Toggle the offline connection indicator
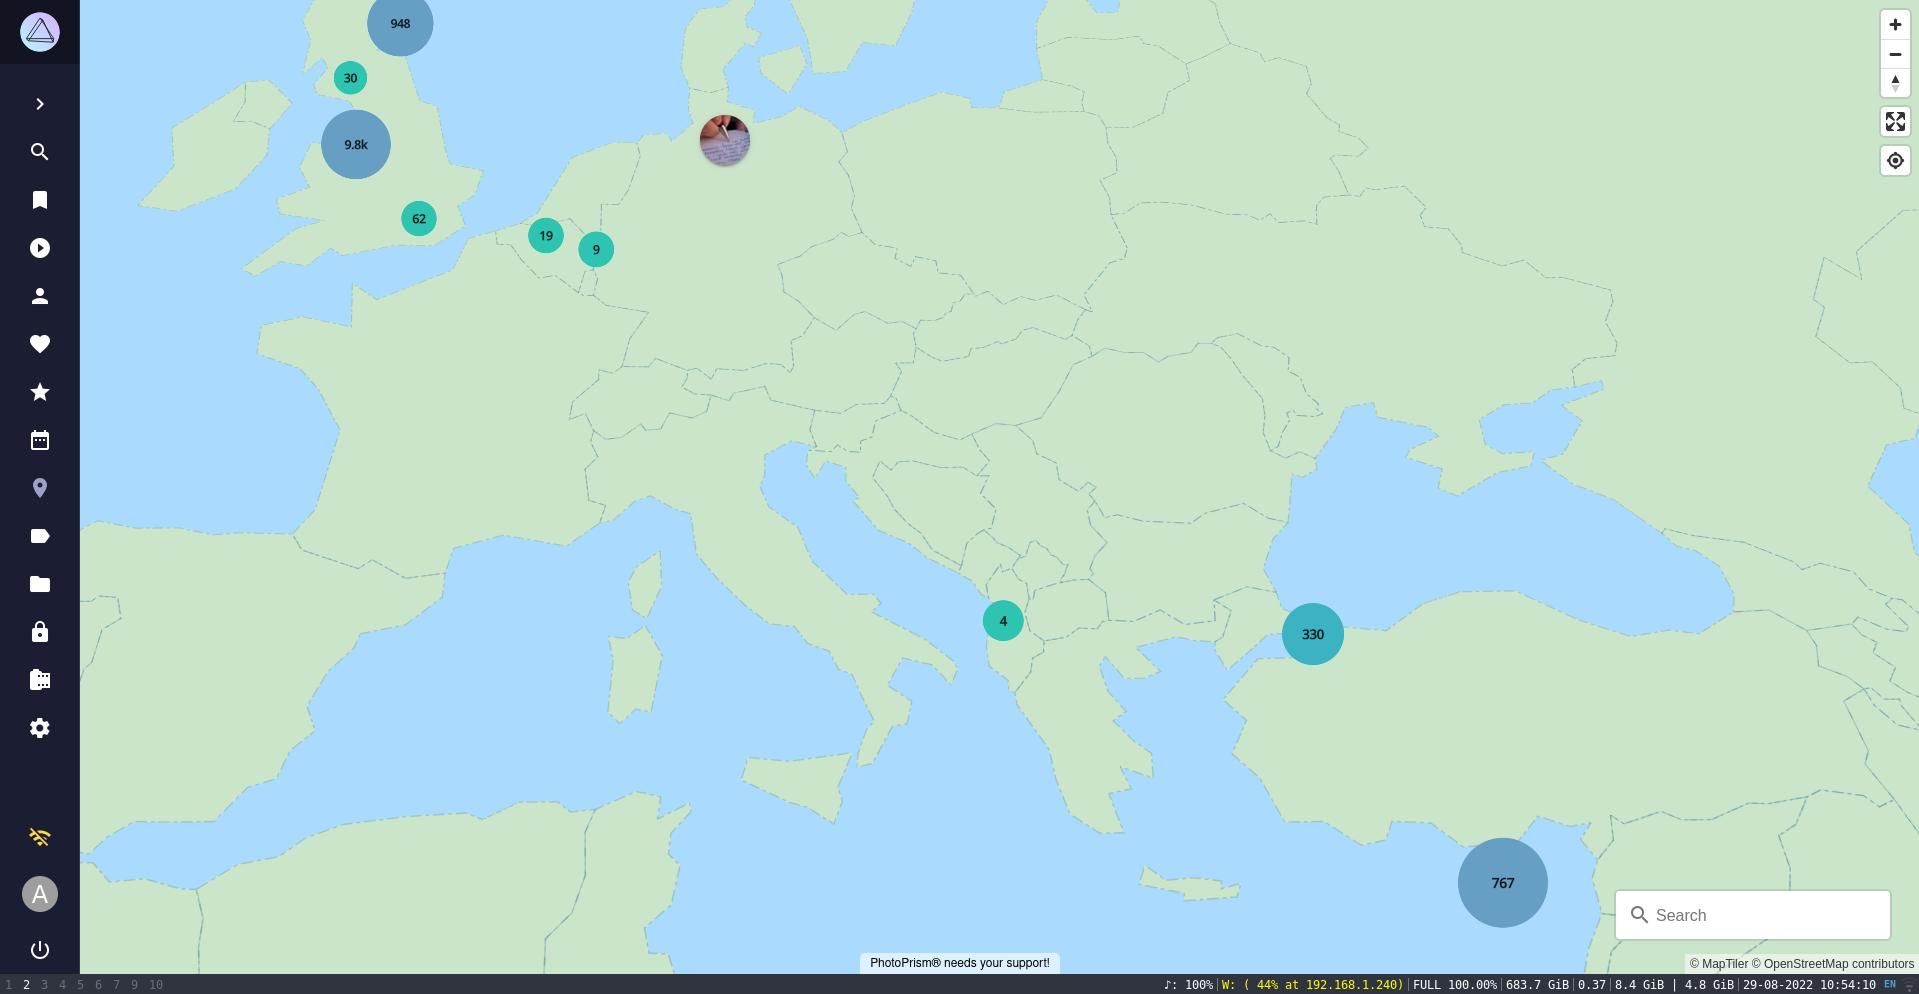Screen dimensions: 1919x994 (x=40, y=837)
